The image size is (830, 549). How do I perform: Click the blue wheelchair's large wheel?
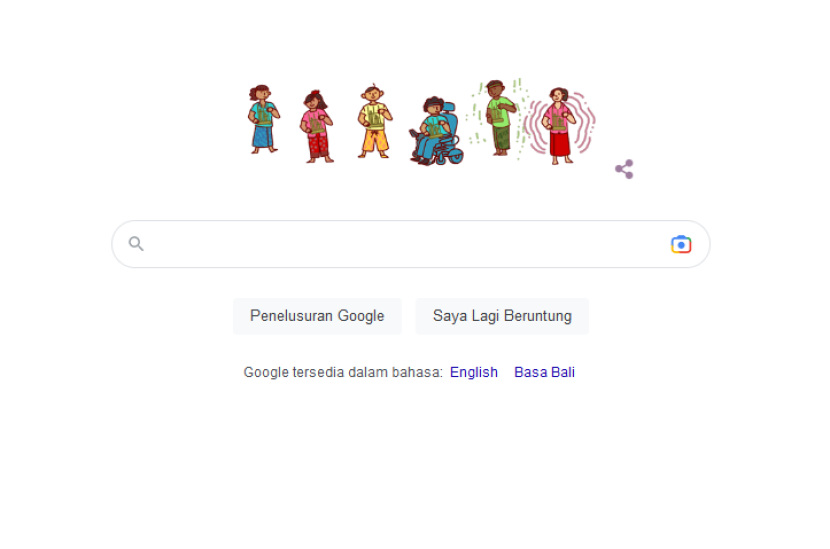pos(455,156)
